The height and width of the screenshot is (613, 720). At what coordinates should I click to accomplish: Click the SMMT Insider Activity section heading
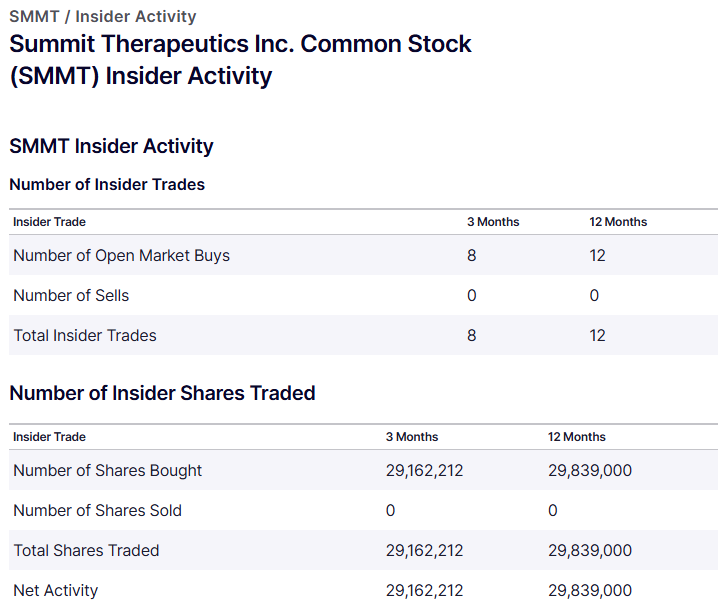(x=111, y=146)
